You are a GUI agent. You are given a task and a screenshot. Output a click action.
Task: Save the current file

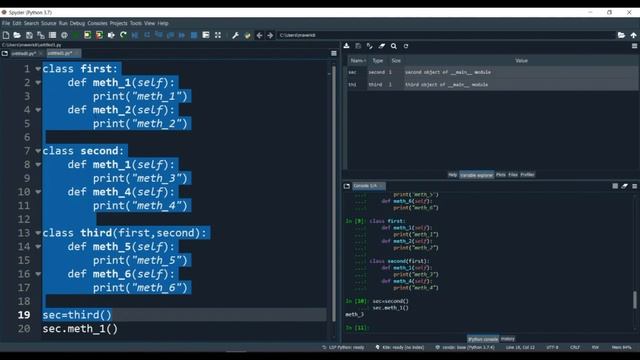29,36
